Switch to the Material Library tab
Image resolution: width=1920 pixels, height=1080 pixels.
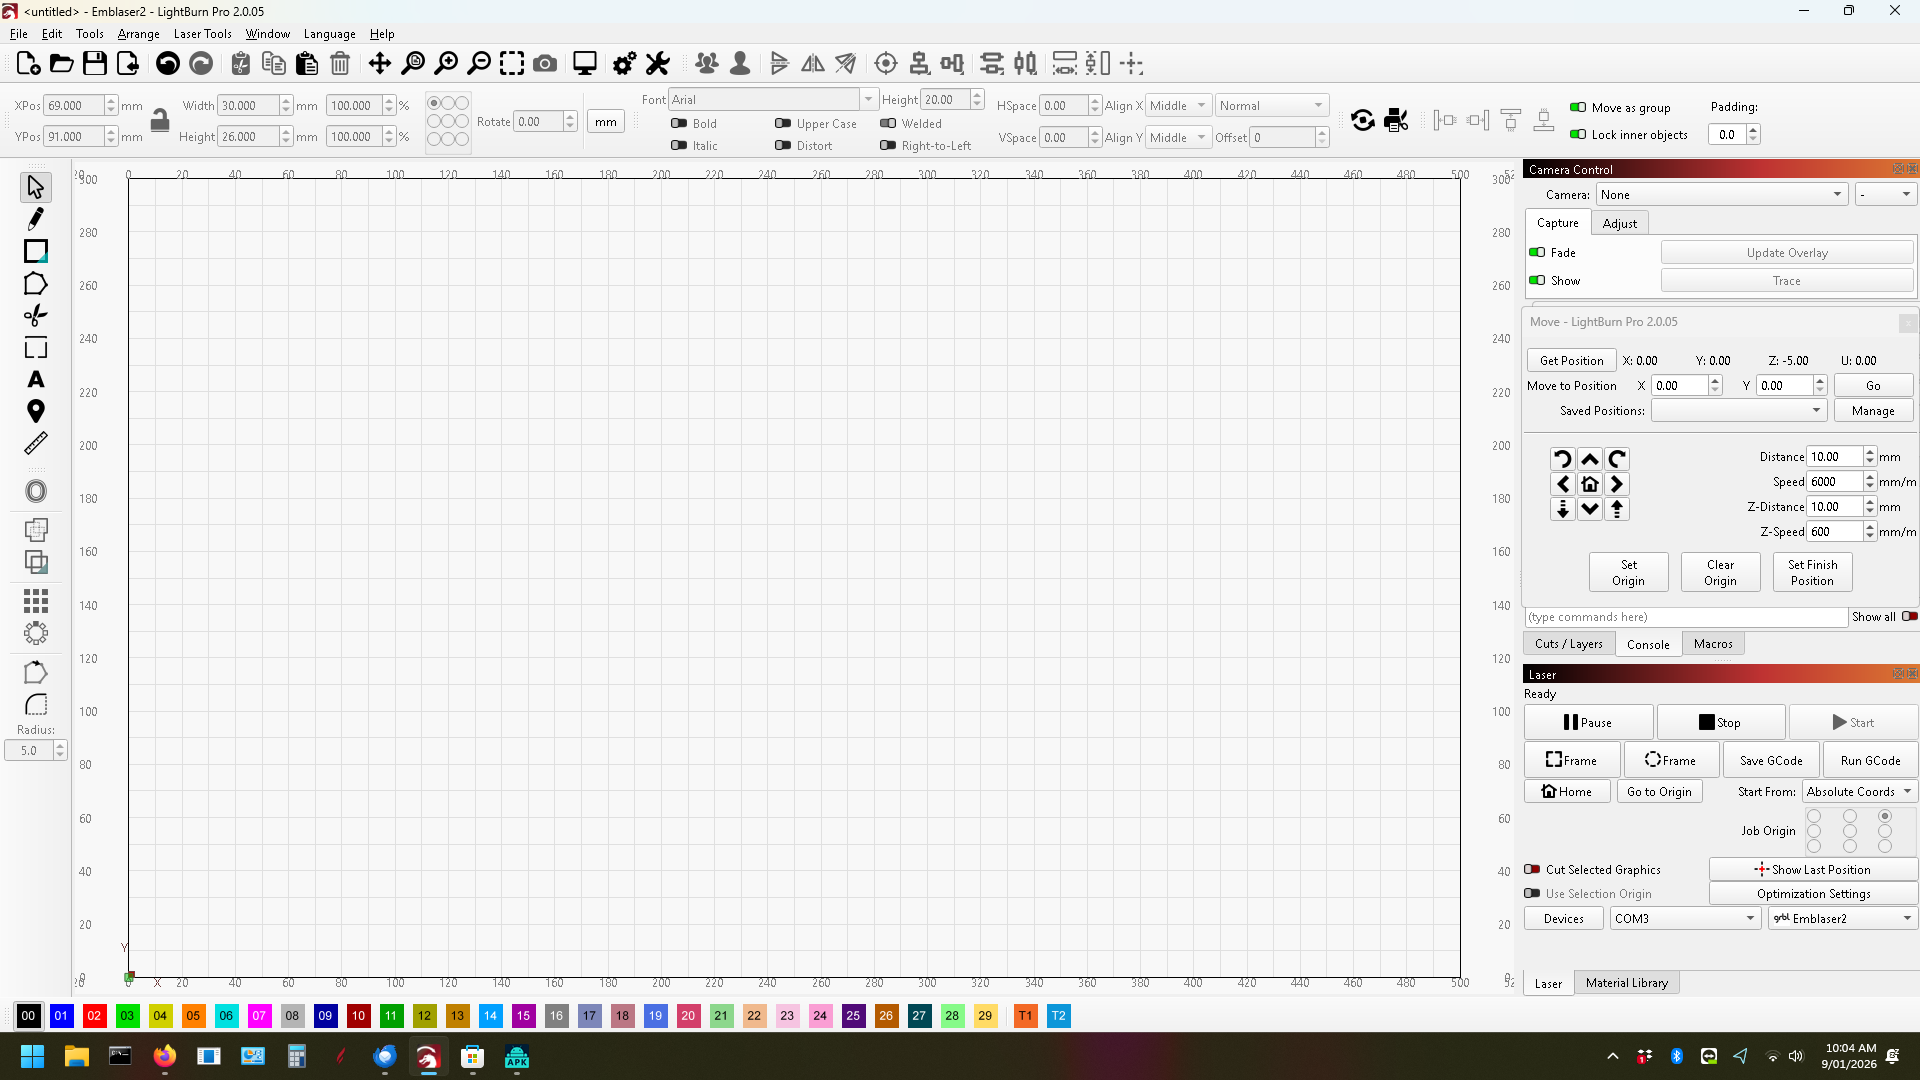1626,983
